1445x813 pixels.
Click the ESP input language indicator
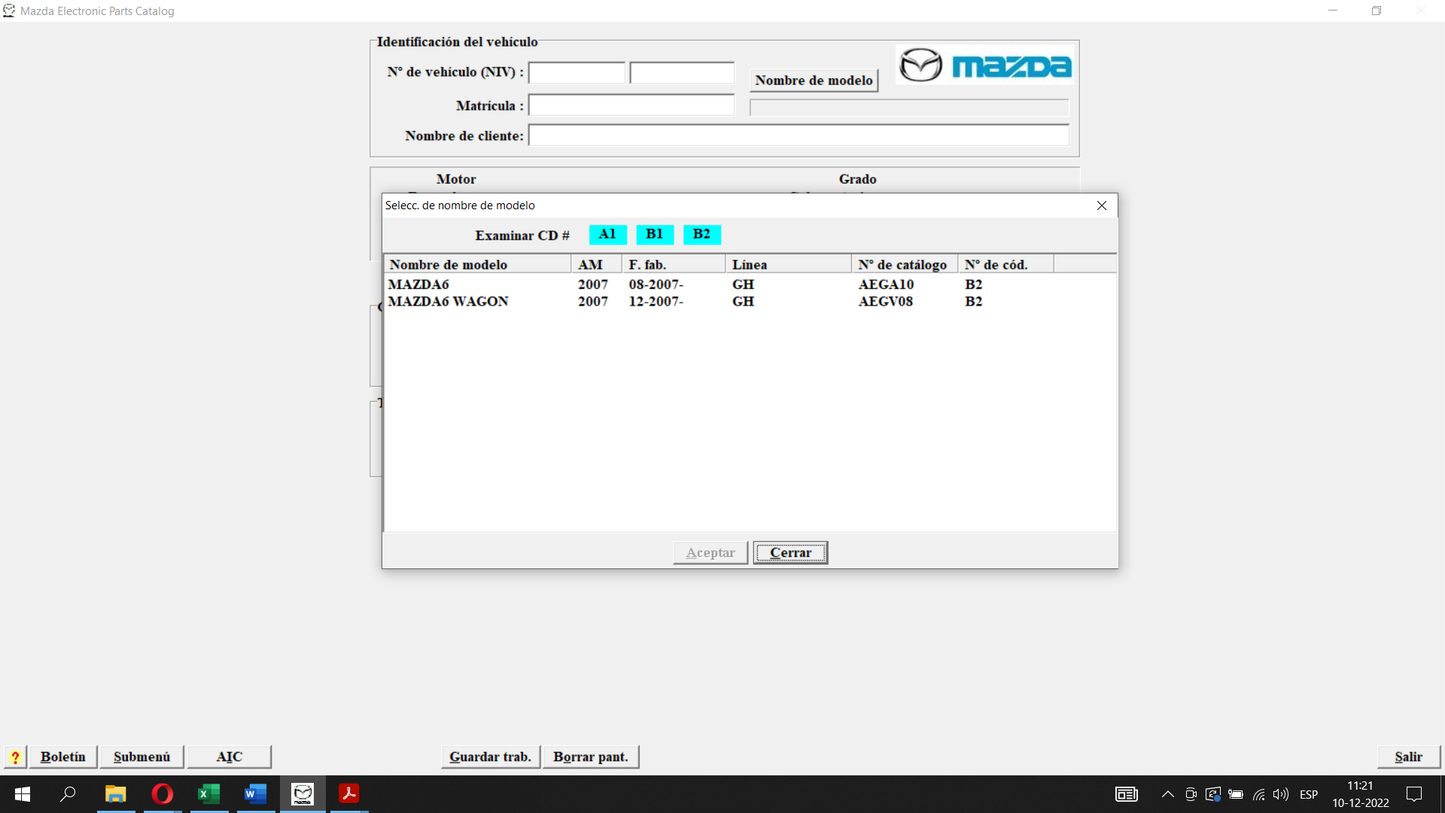click(x=1308, y=795)
